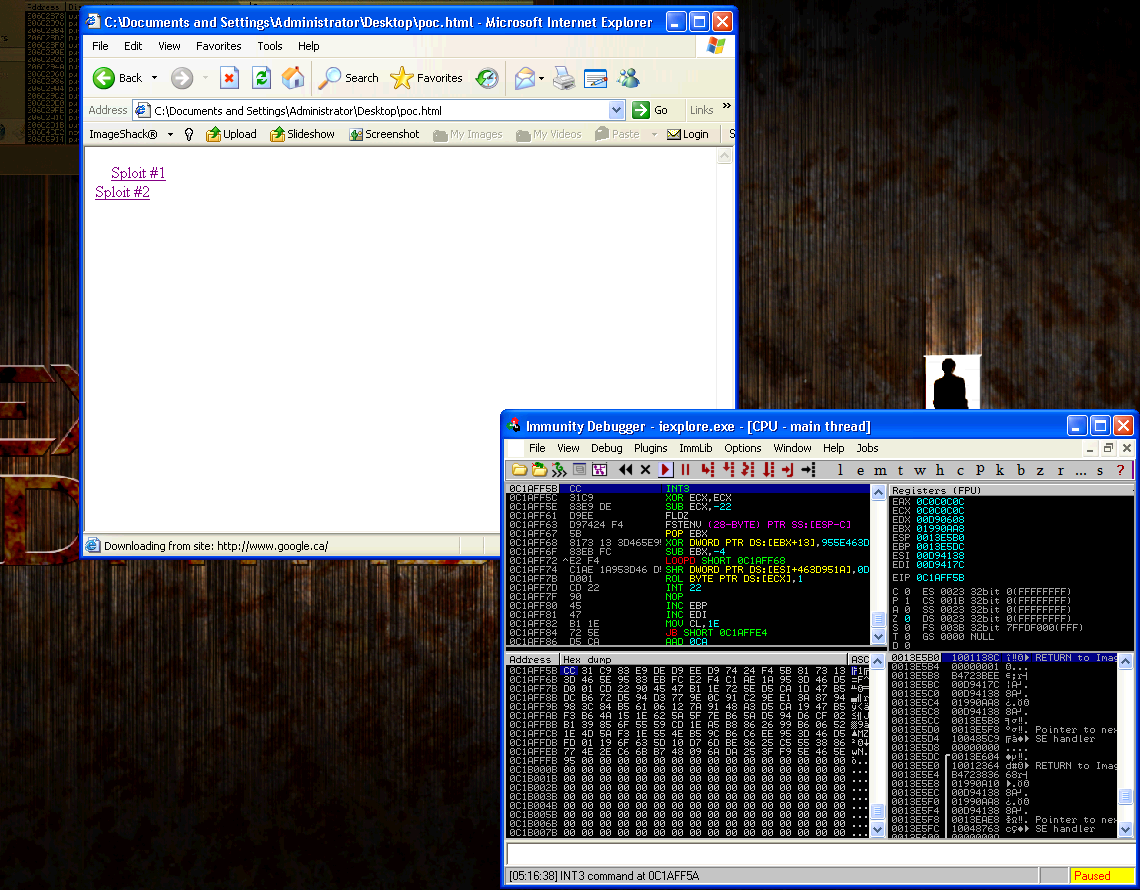Expand the Links toolbar chevron

726,106
